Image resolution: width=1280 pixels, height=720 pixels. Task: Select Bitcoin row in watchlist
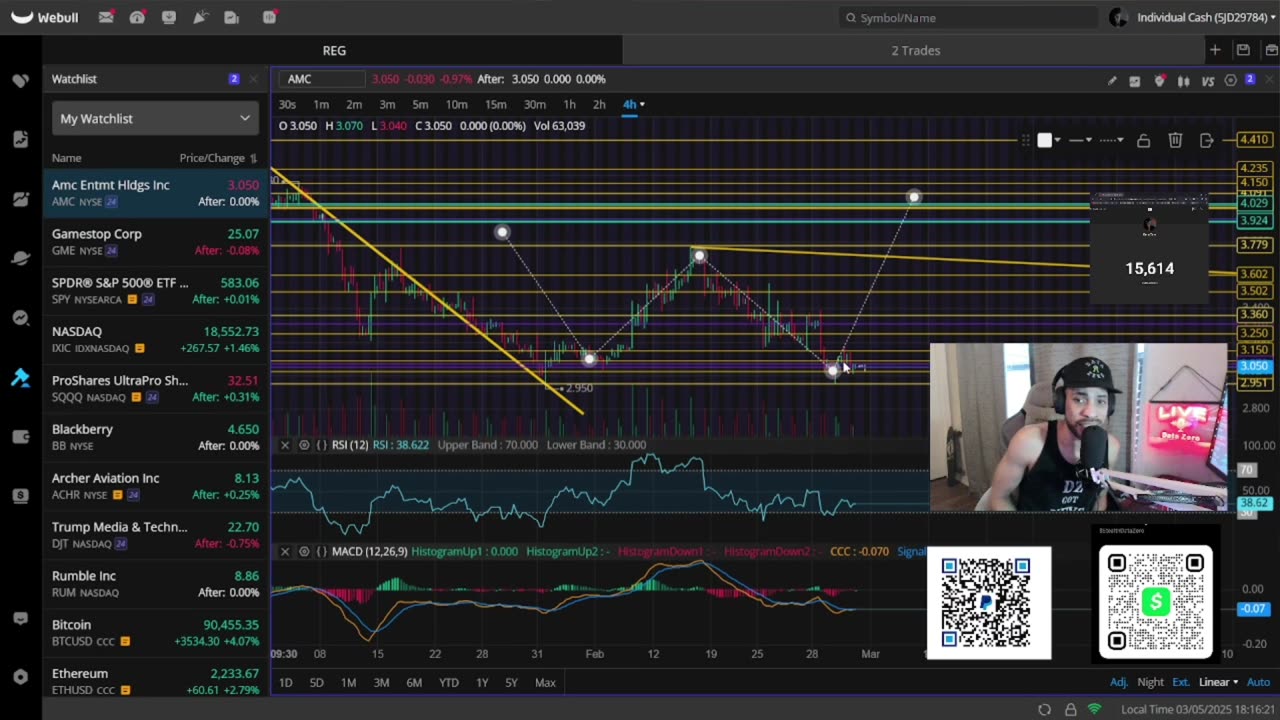(155, 632)
